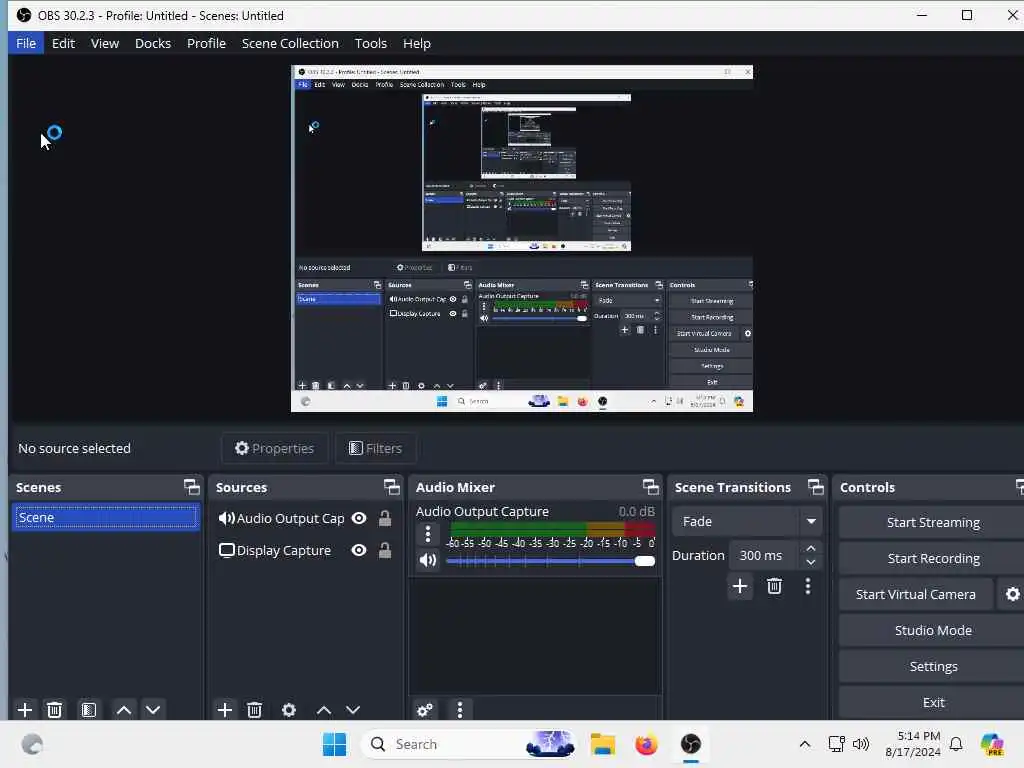Open the Profile menu
1024x768 pixels.
pyautogui.click(x=206, y=43)
